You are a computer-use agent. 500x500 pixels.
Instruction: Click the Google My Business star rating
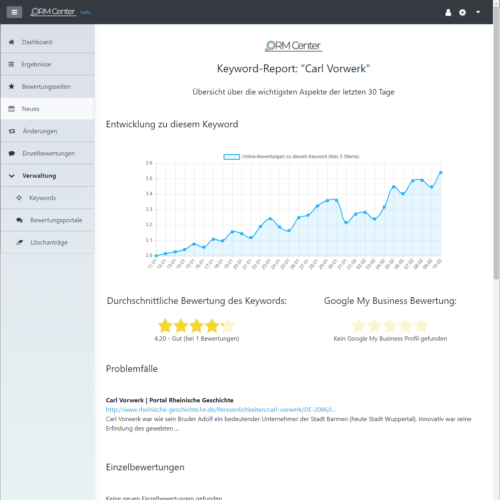pyautogui.click(x=390, y=326)
